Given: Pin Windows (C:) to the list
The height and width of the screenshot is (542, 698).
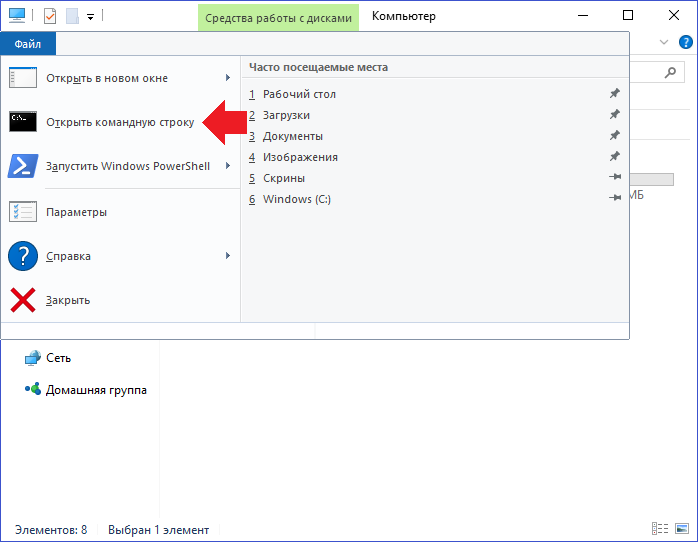Looking at the screenshot, I should click(615, 198).
